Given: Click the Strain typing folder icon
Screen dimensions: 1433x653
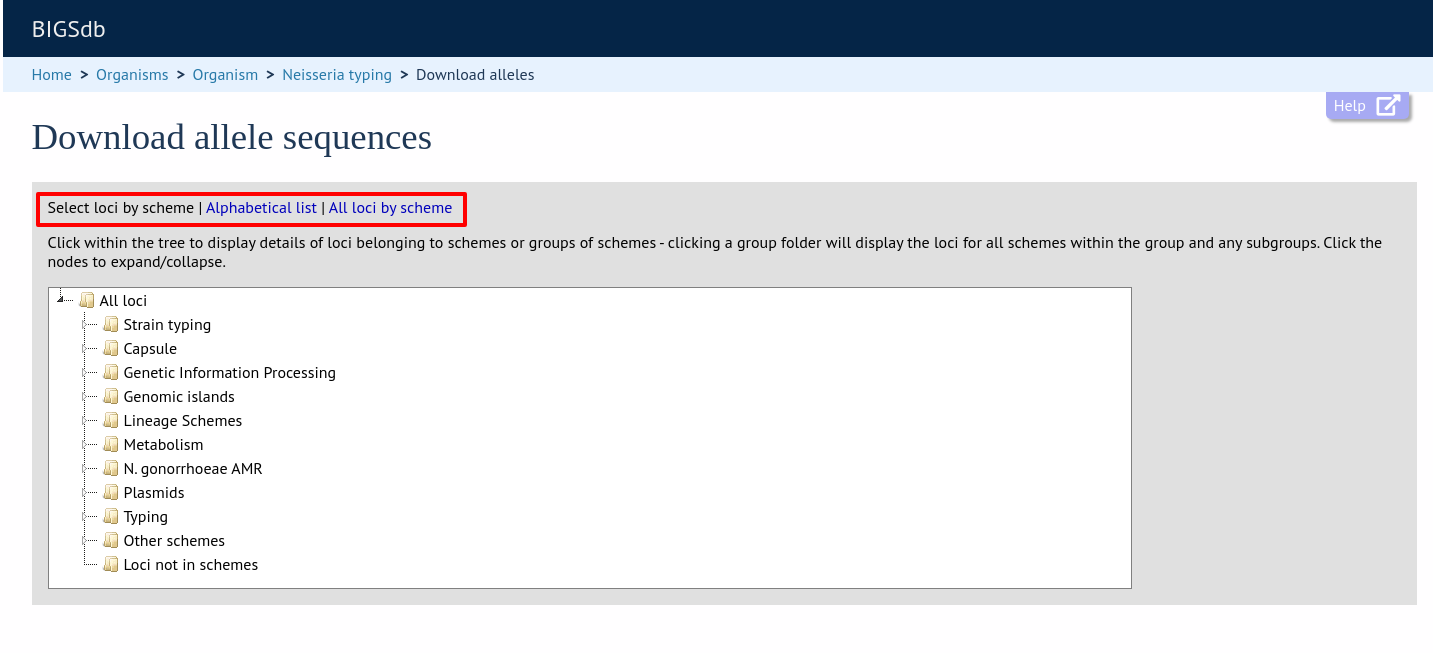Looking at the screenshot, I should coord(111,324).
